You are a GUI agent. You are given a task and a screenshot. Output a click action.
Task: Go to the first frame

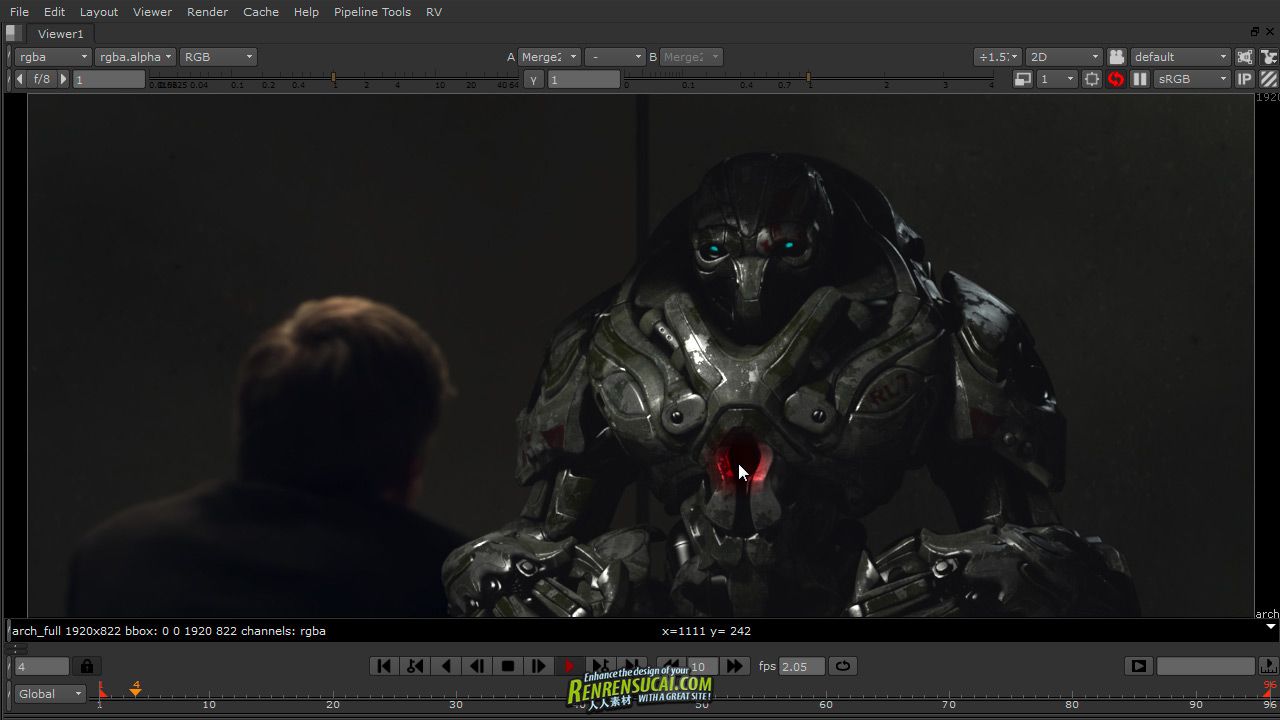[384, 666]
